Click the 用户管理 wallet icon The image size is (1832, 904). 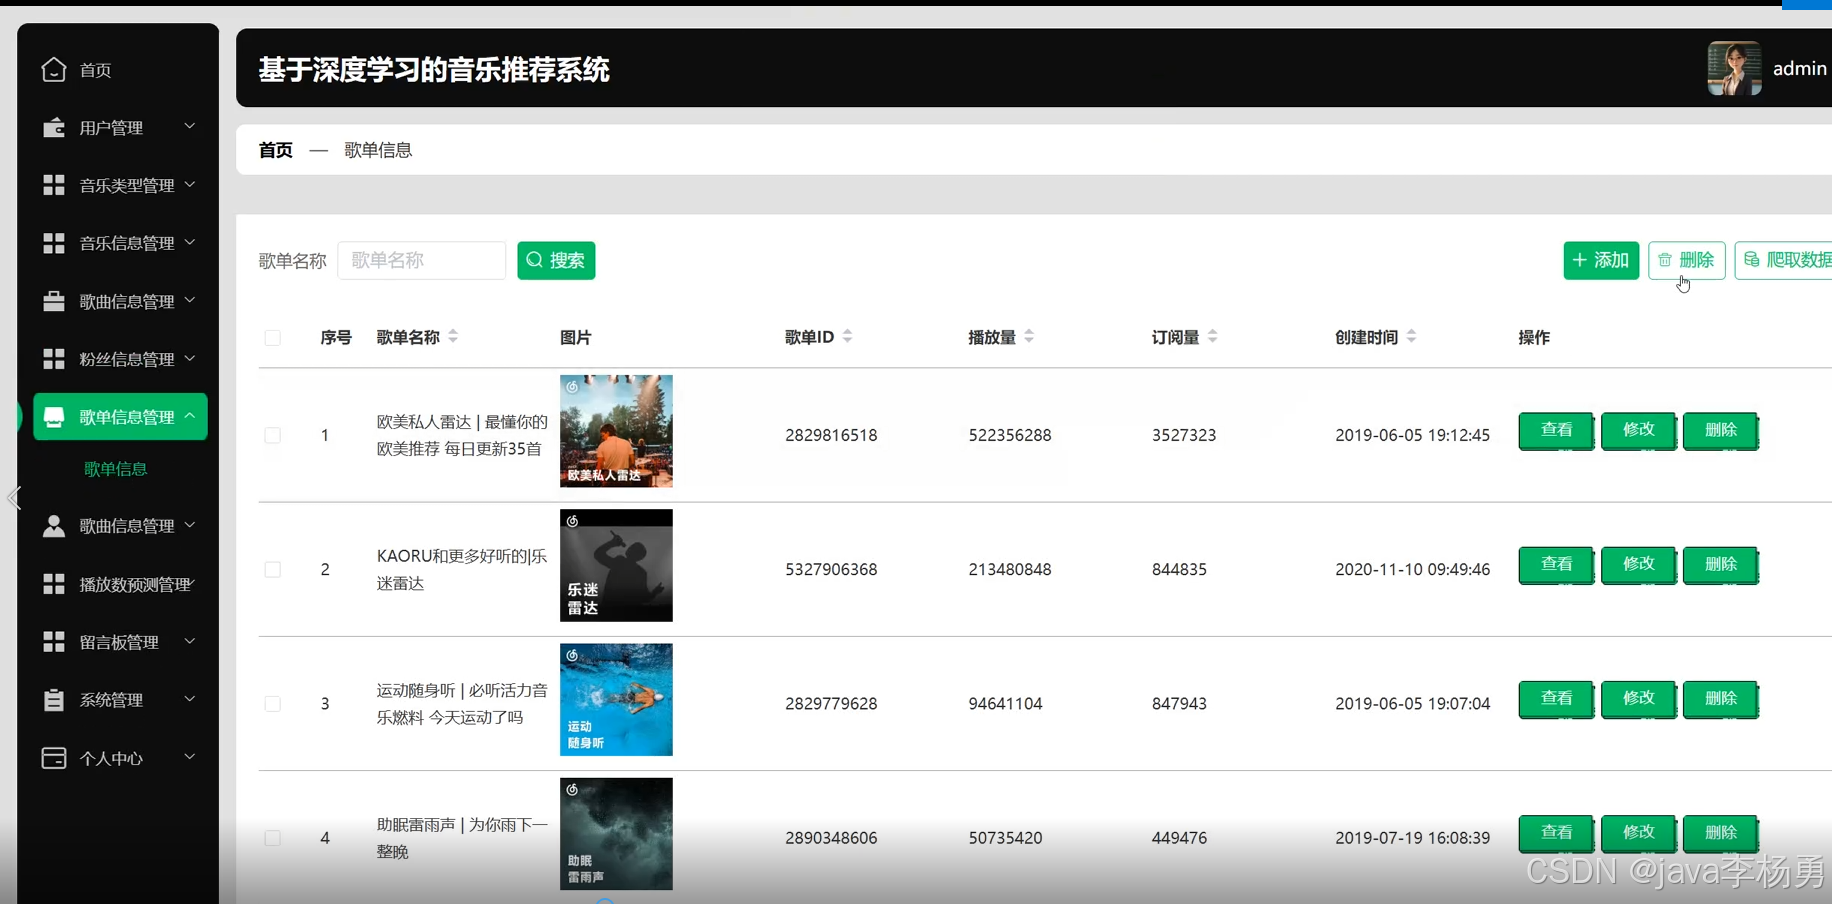(54, 127)
